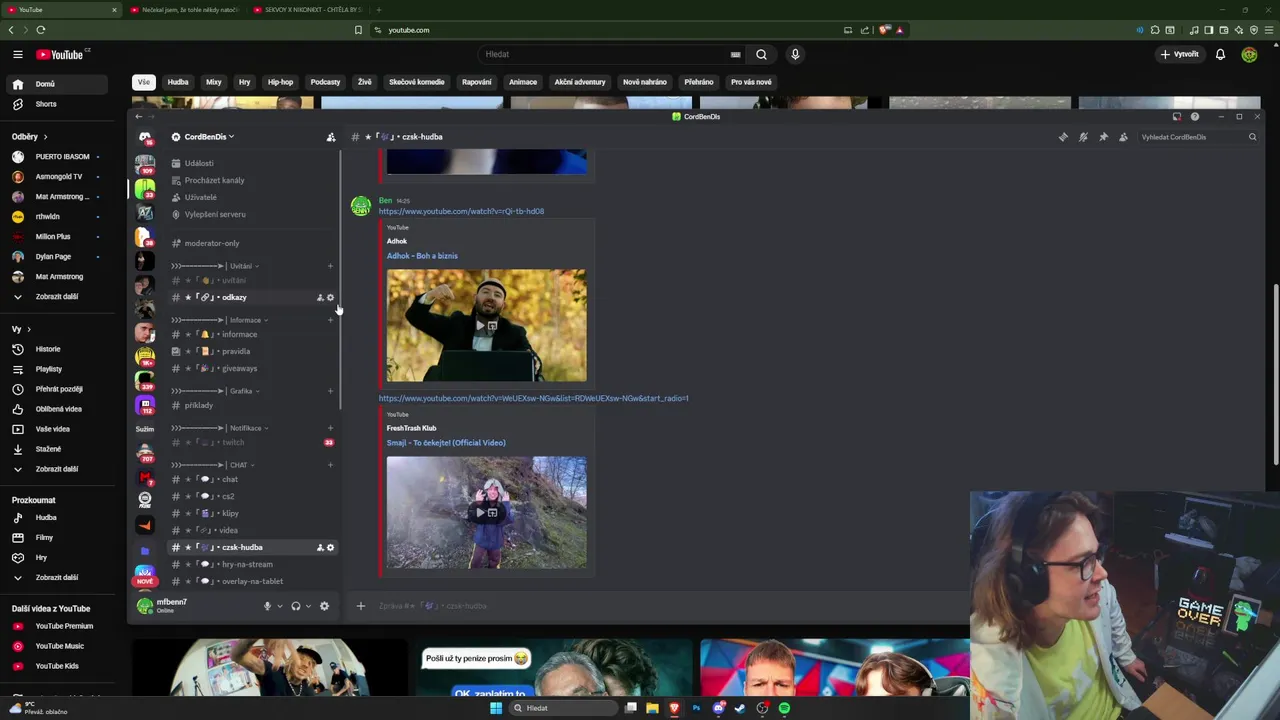Viewport: 1280px width, 720px height.
Task: Add a channel to the Notifikace category
Action: point(331,428)
